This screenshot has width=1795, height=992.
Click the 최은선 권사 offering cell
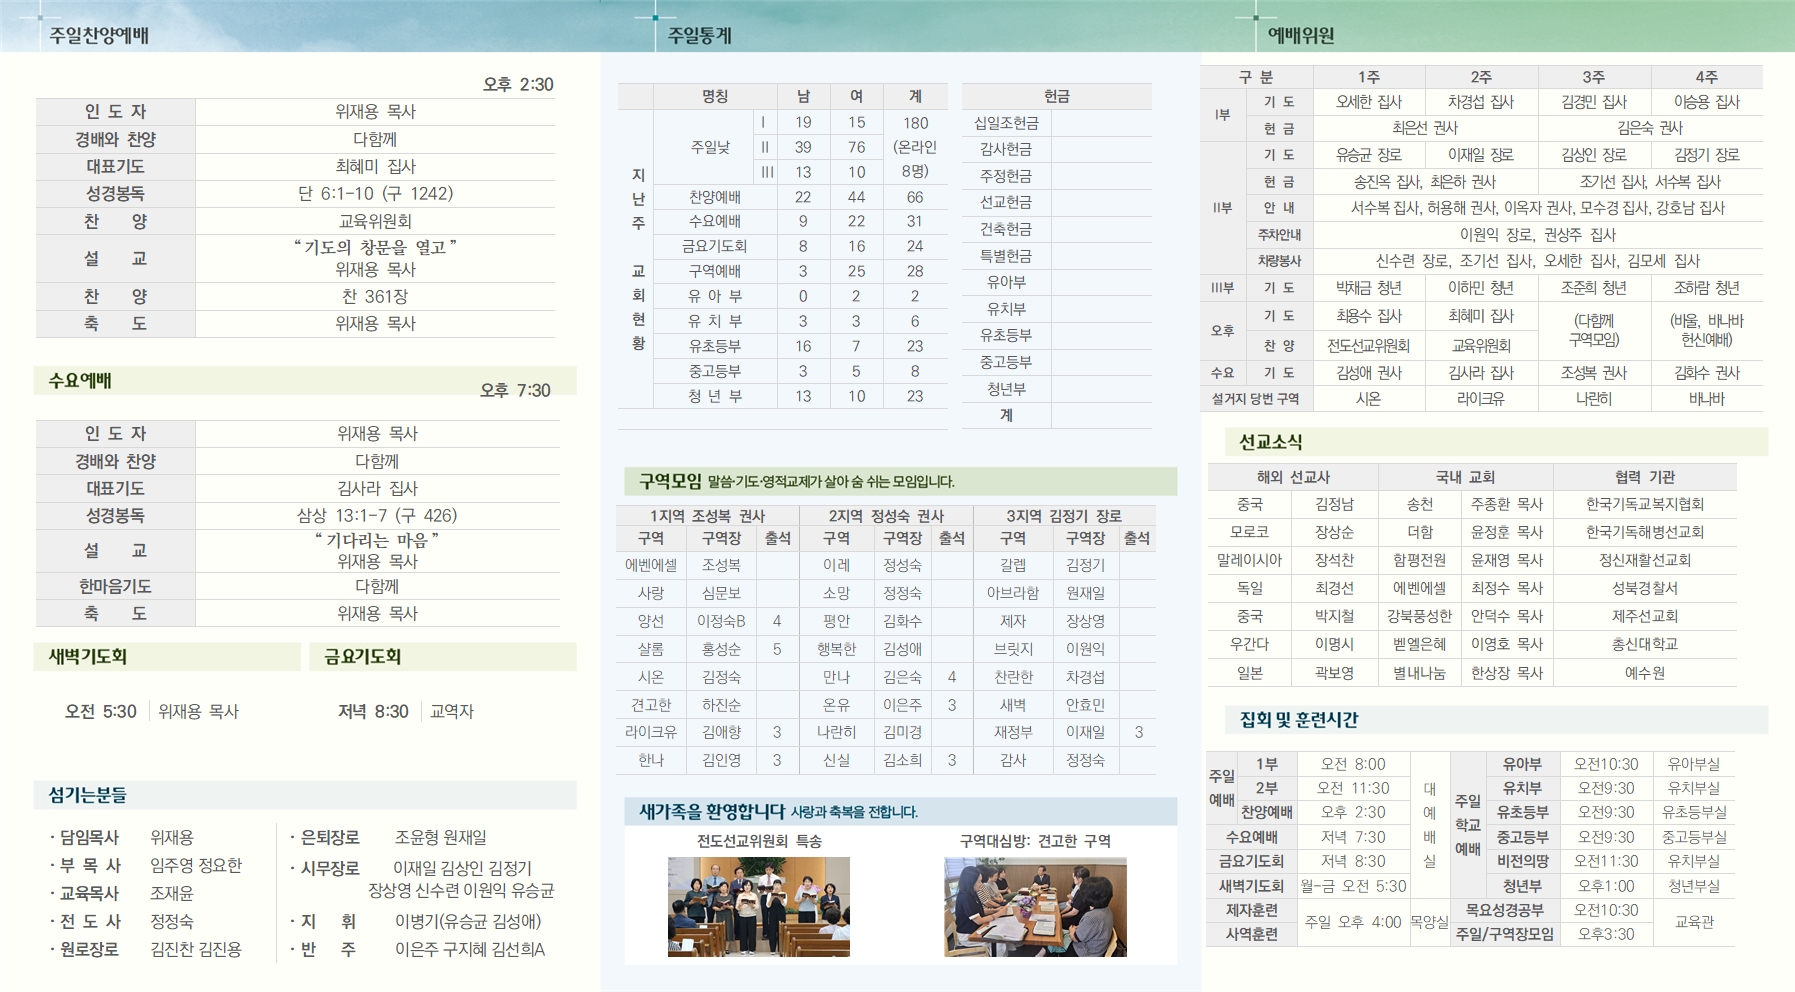(x=1425, y=128)
